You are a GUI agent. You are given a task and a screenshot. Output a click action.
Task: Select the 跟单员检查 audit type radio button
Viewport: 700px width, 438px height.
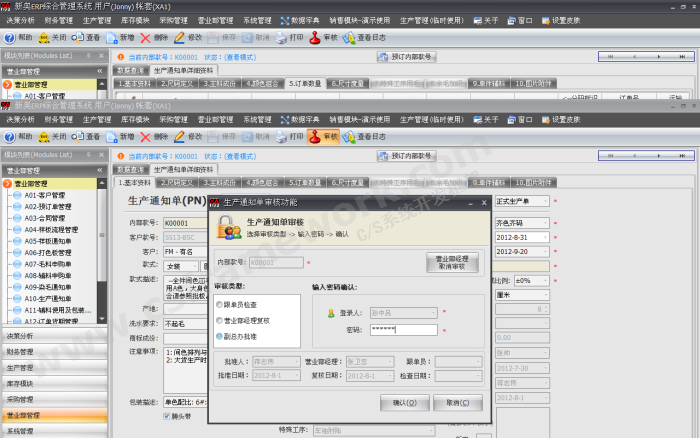pos(220,305)
